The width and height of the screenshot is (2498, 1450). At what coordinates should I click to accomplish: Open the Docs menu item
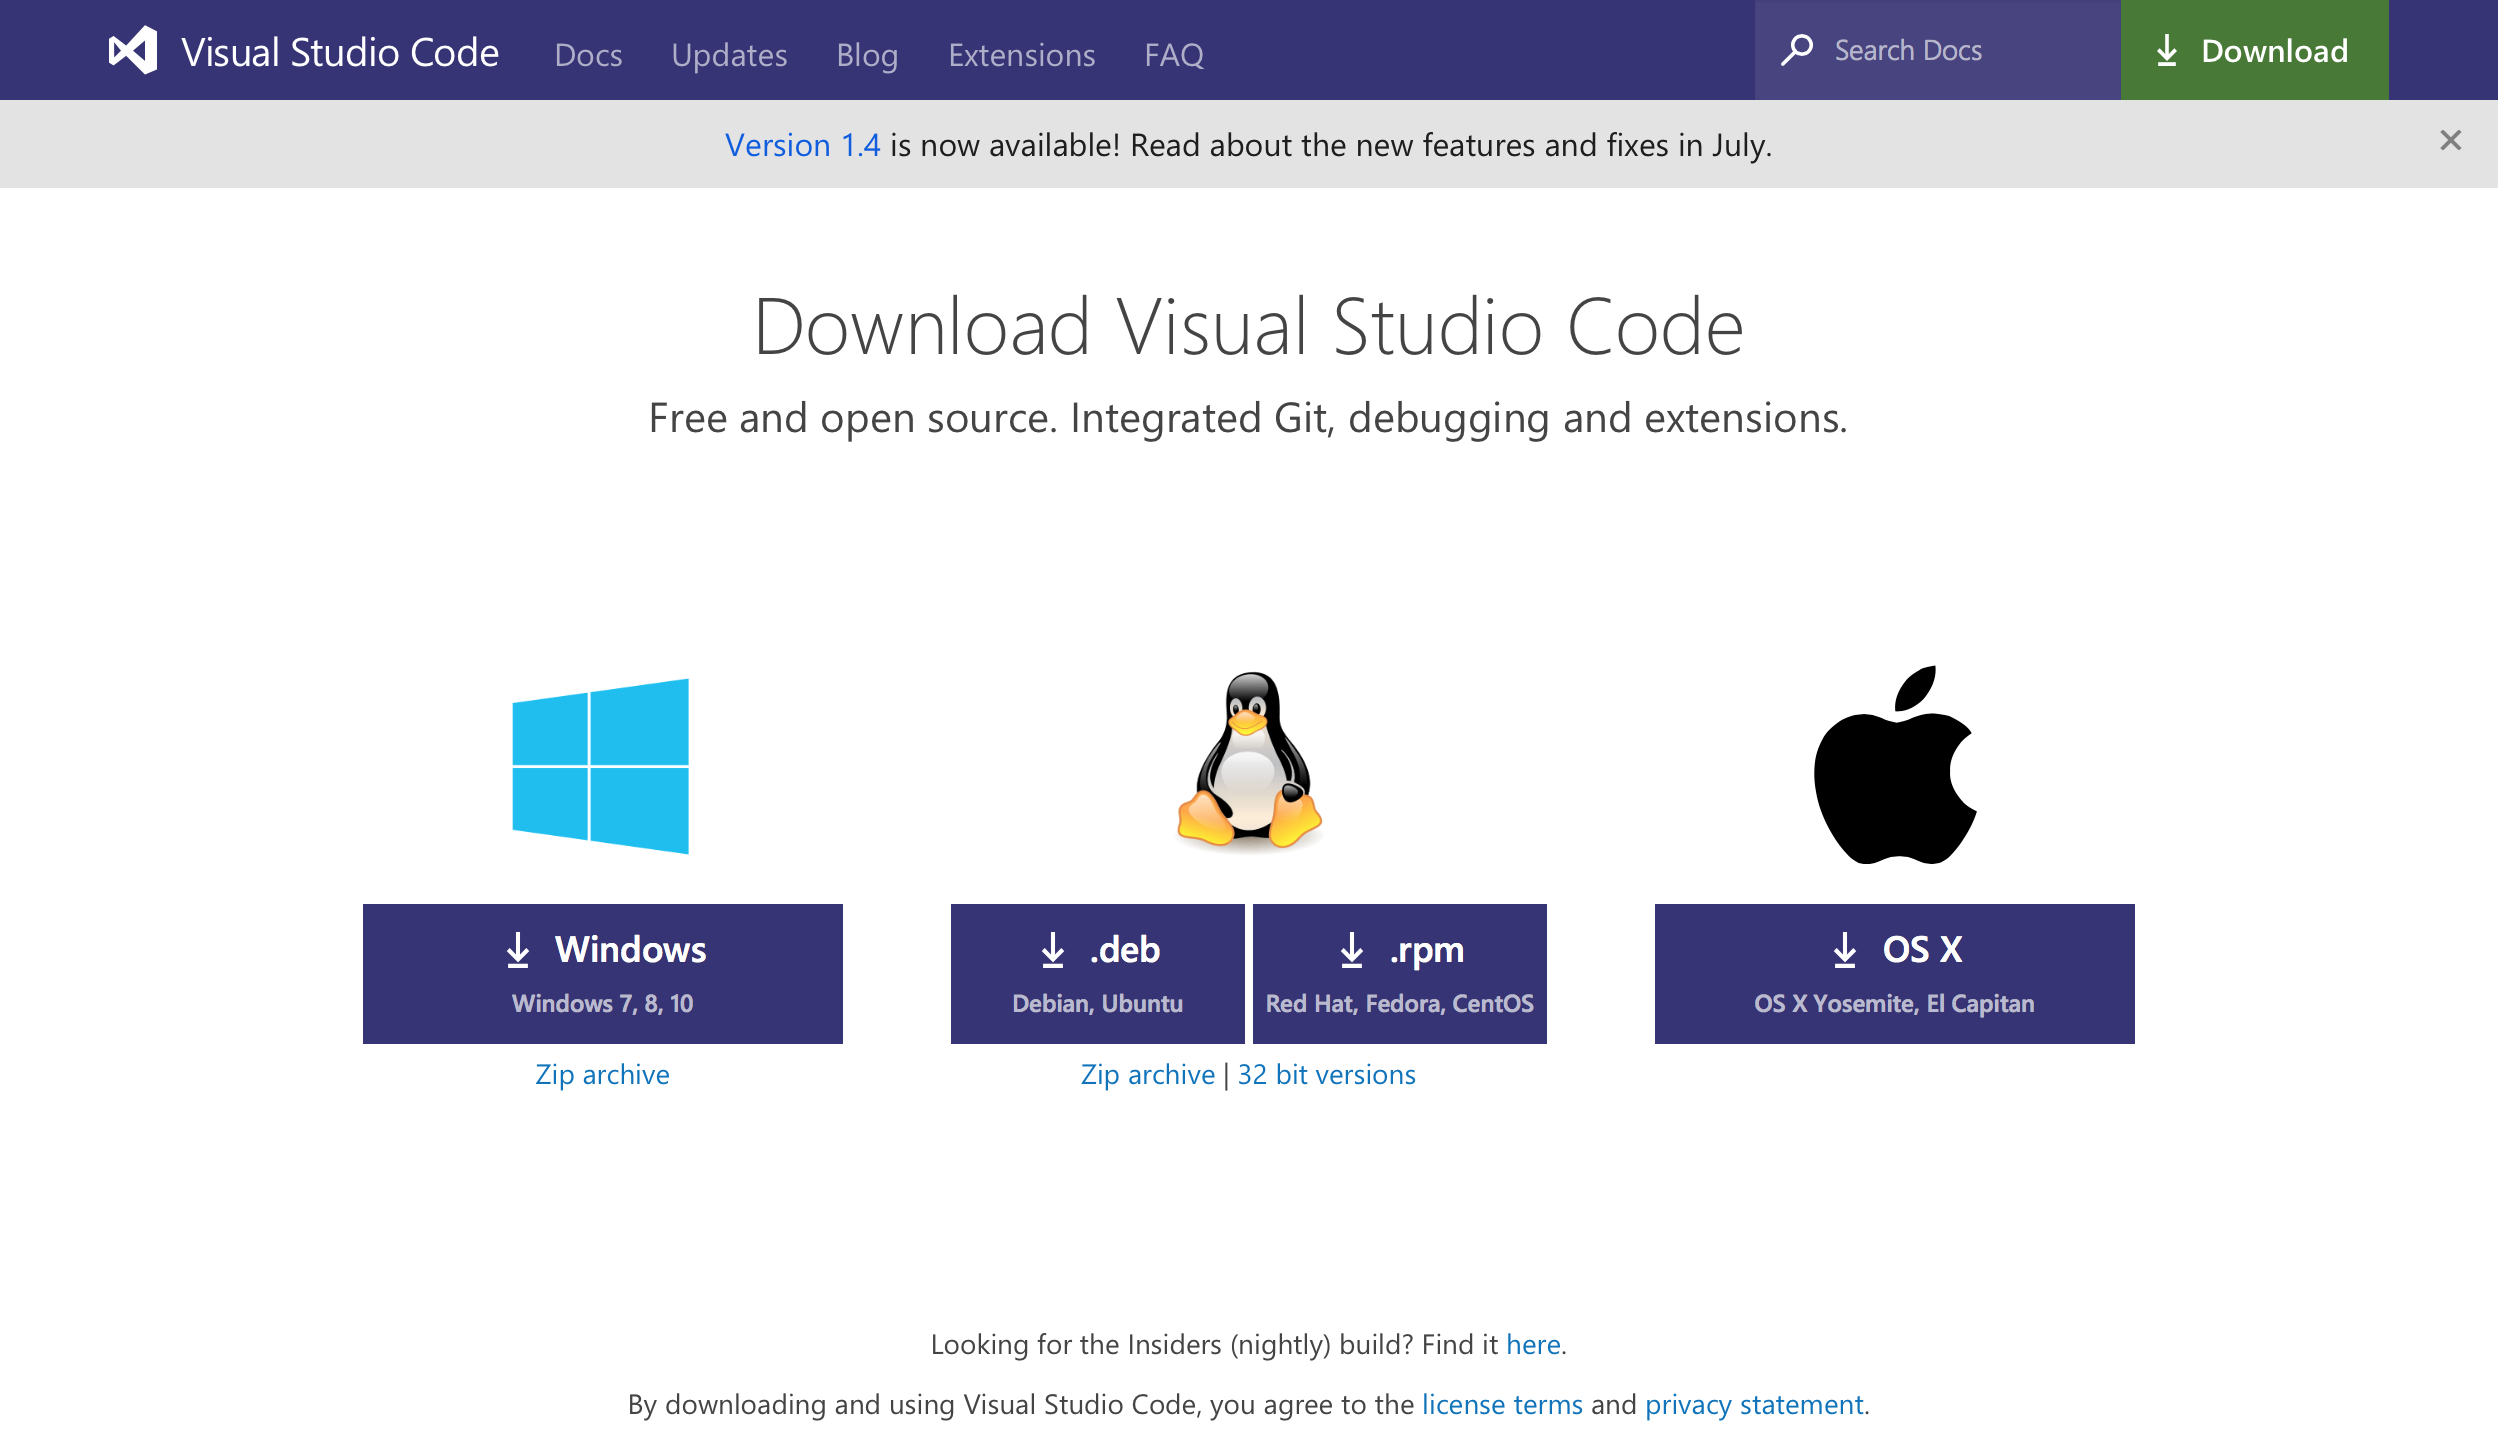588,54
